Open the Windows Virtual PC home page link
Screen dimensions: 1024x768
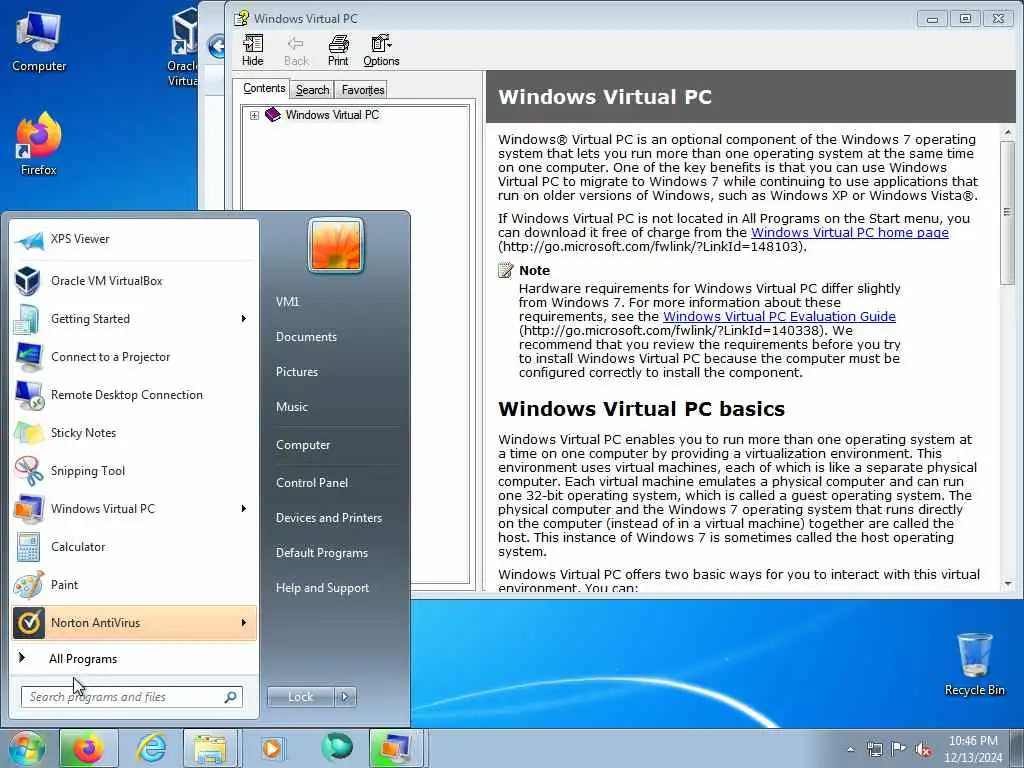[x=850, y=232]
